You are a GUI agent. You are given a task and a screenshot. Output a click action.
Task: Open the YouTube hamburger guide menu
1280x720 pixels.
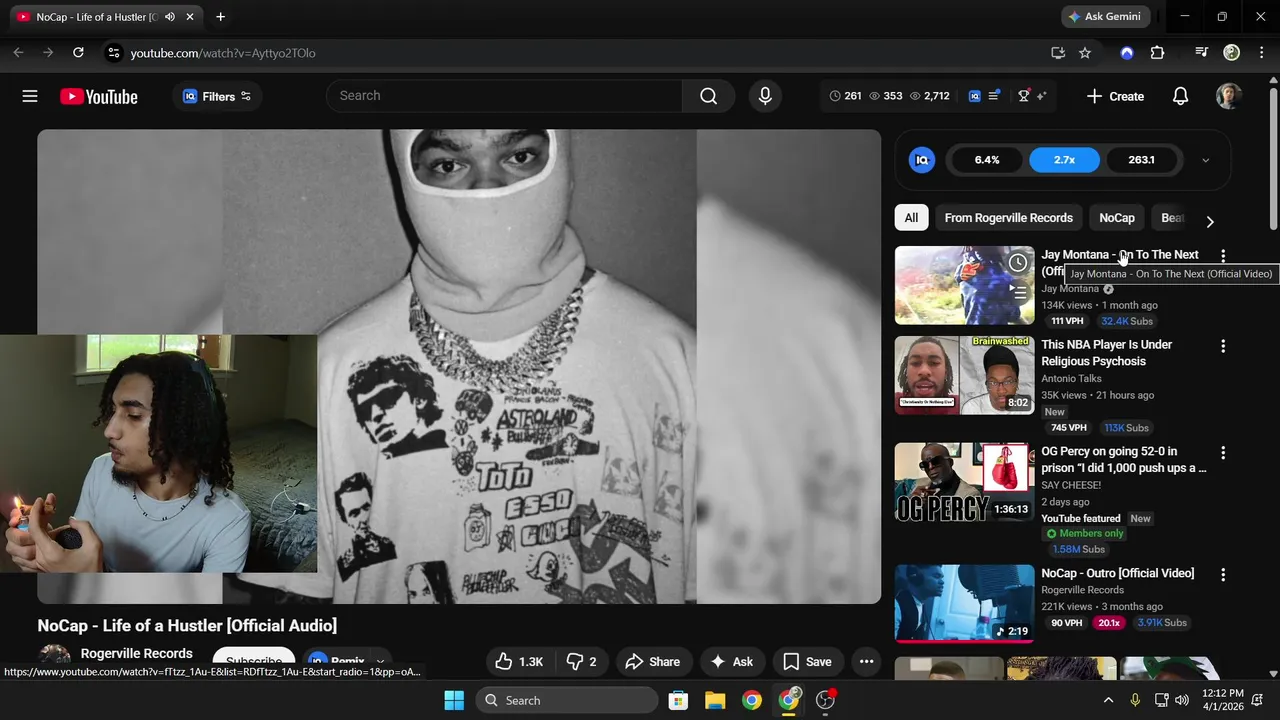pos(30,96)
